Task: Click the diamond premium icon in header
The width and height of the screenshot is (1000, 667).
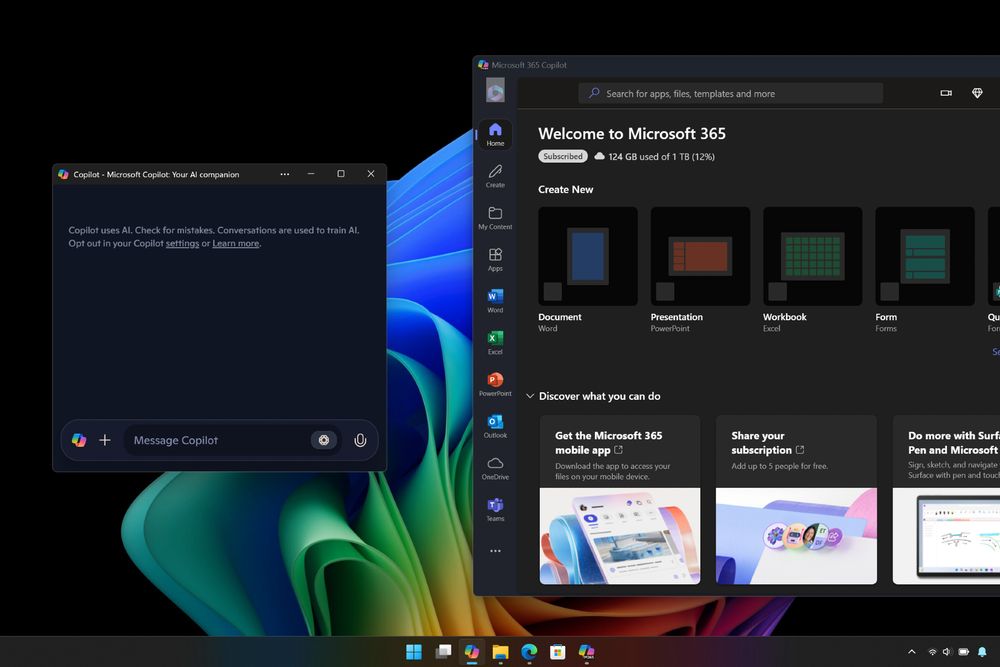Action: click(x=976, y=93)
